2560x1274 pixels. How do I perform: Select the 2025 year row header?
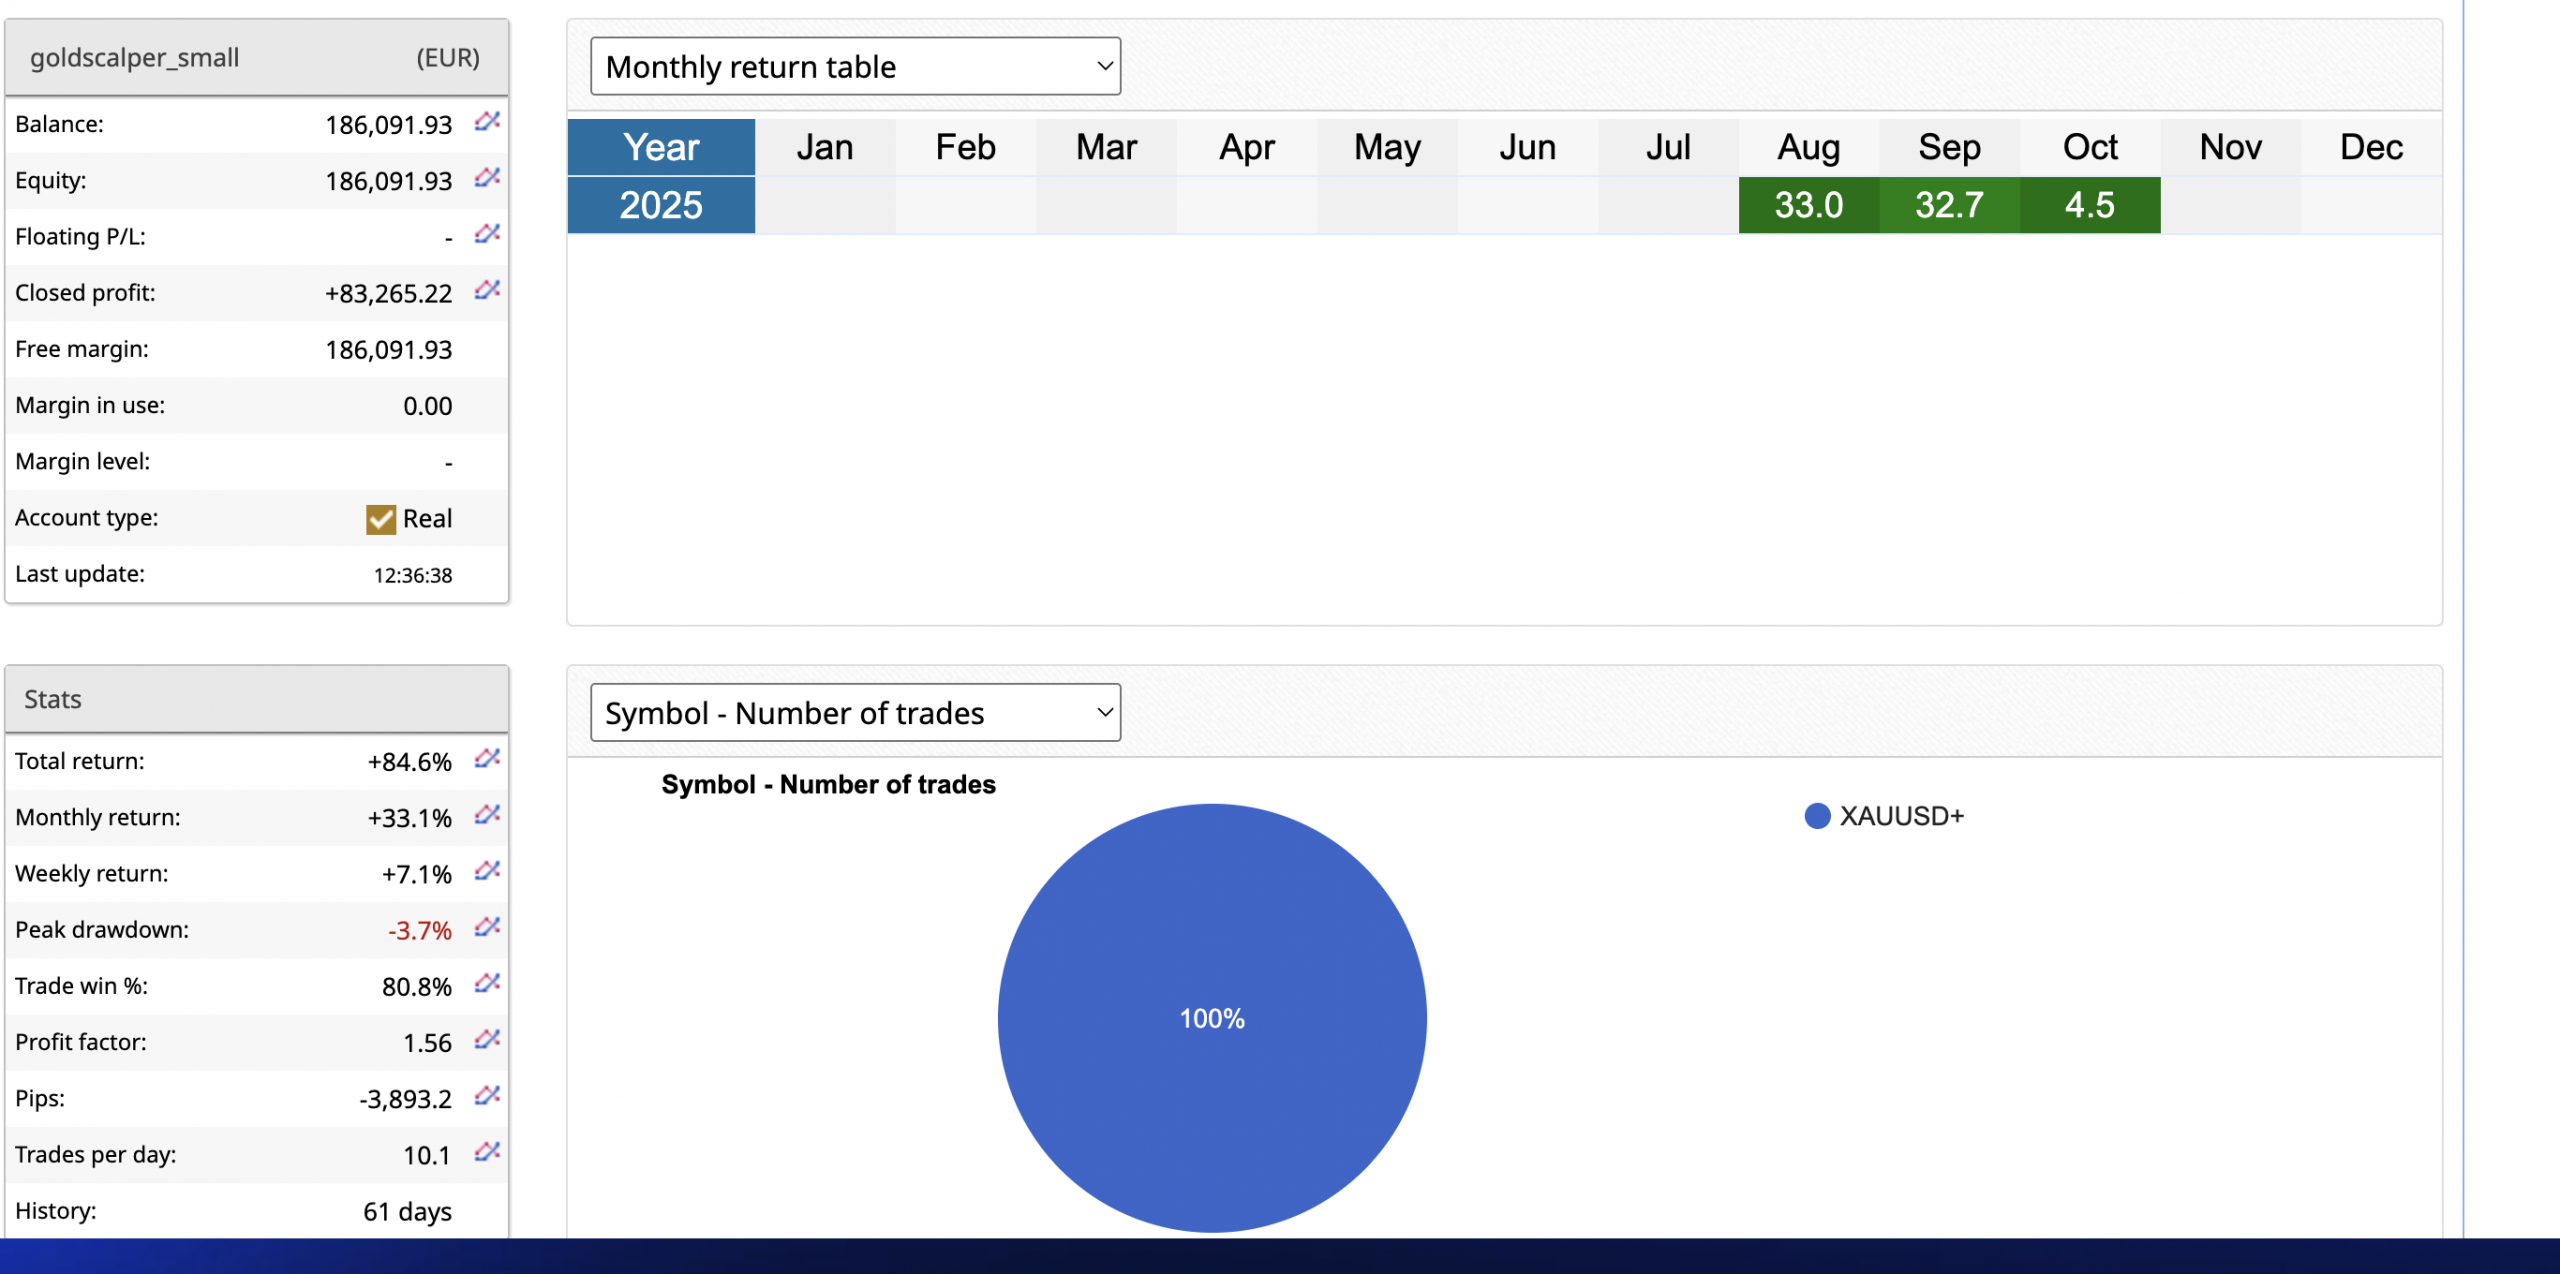pyautogui.click(x=661, y=205)
